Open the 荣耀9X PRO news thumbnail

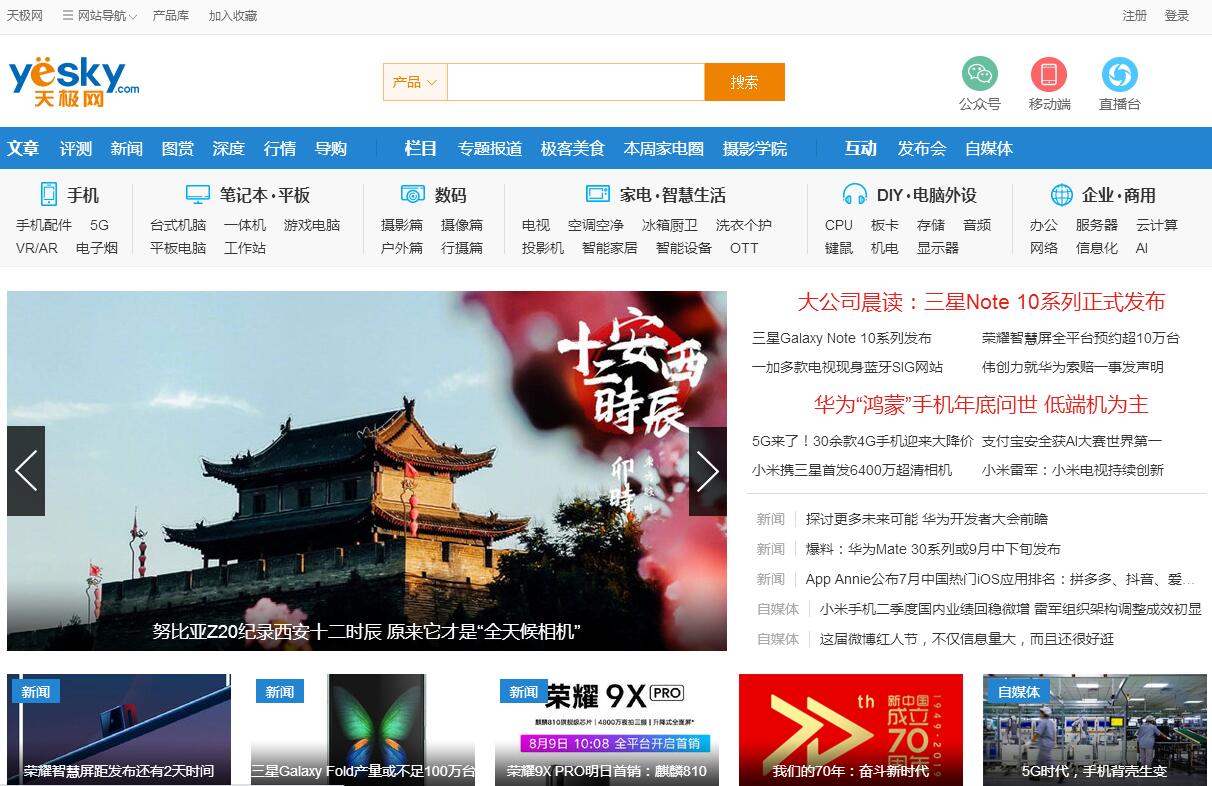pos(607,729)
